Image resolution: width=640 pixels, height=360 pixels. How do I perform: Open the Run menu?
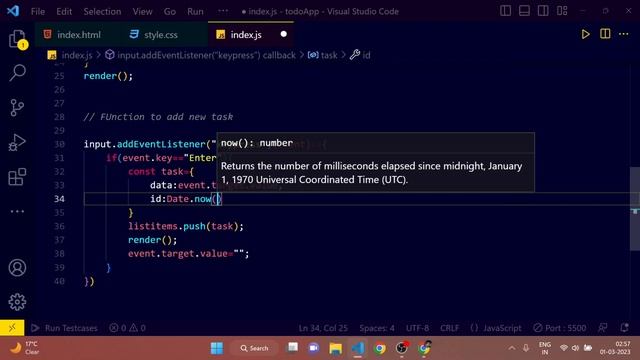(x=195, y=11)
